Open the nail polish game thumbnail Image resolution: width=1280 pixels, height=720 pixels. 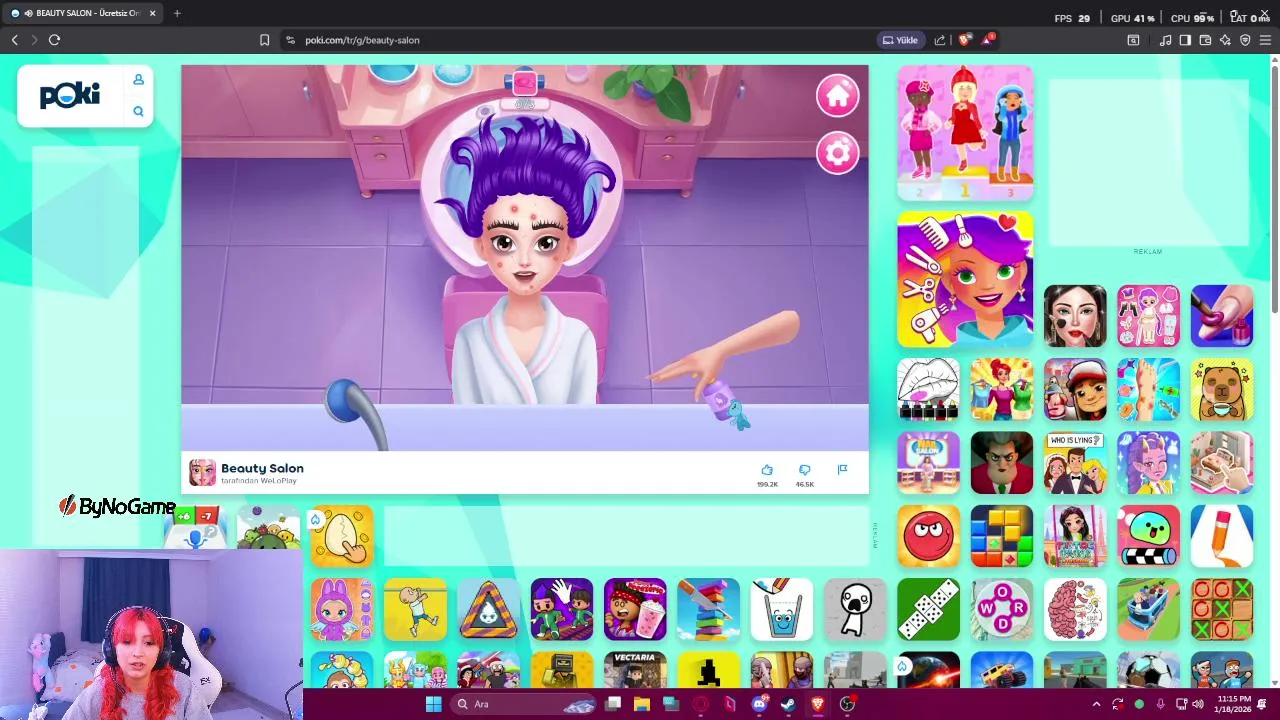(1221, 316)
